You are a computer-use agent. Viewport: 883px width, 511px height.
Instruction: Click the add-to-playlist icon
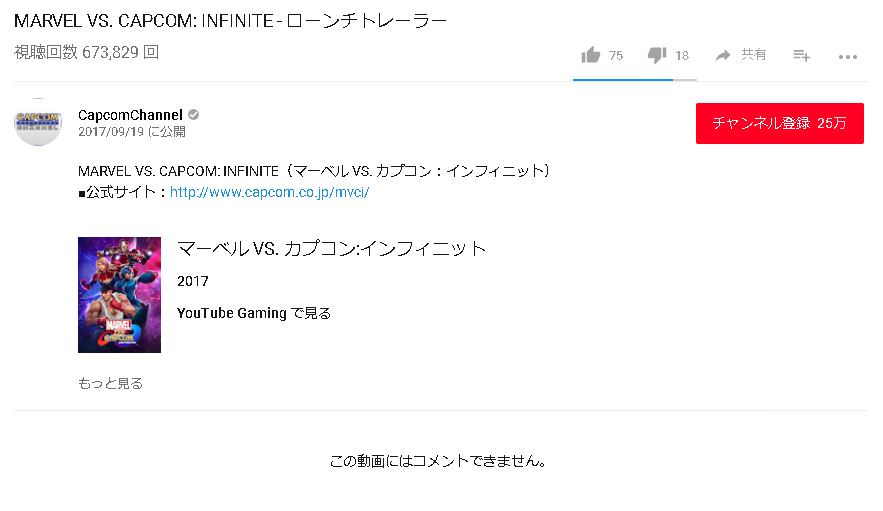[801, 55]
